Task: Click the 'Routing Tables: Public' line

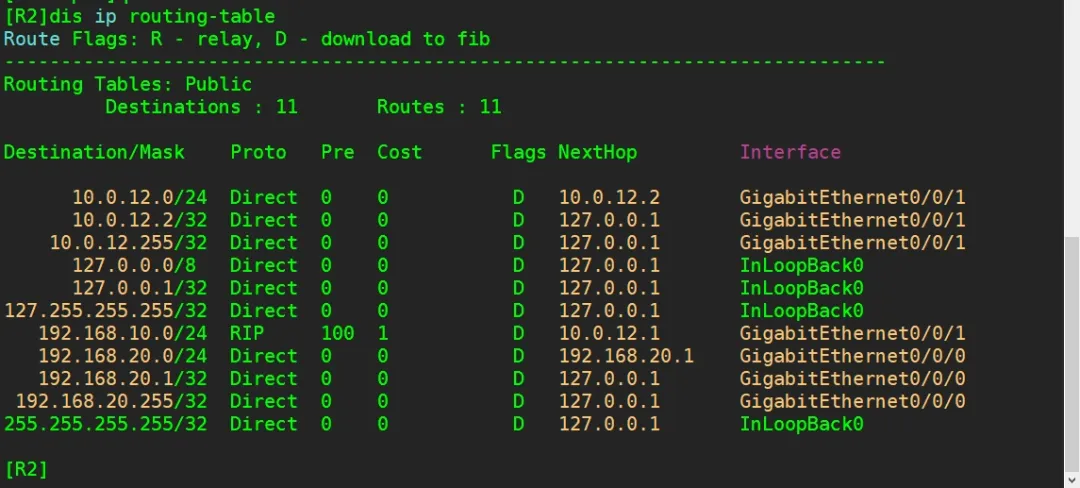Action: coord(128,84)
